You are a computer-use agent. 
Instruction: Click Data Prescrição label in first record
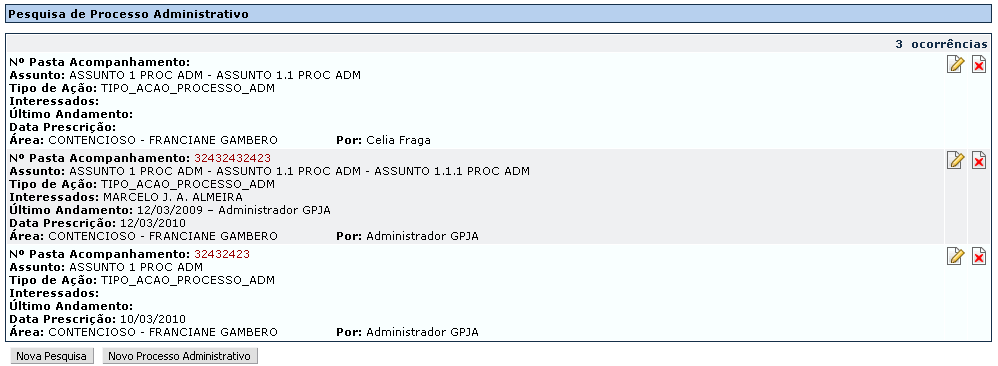tap(62, 127)
